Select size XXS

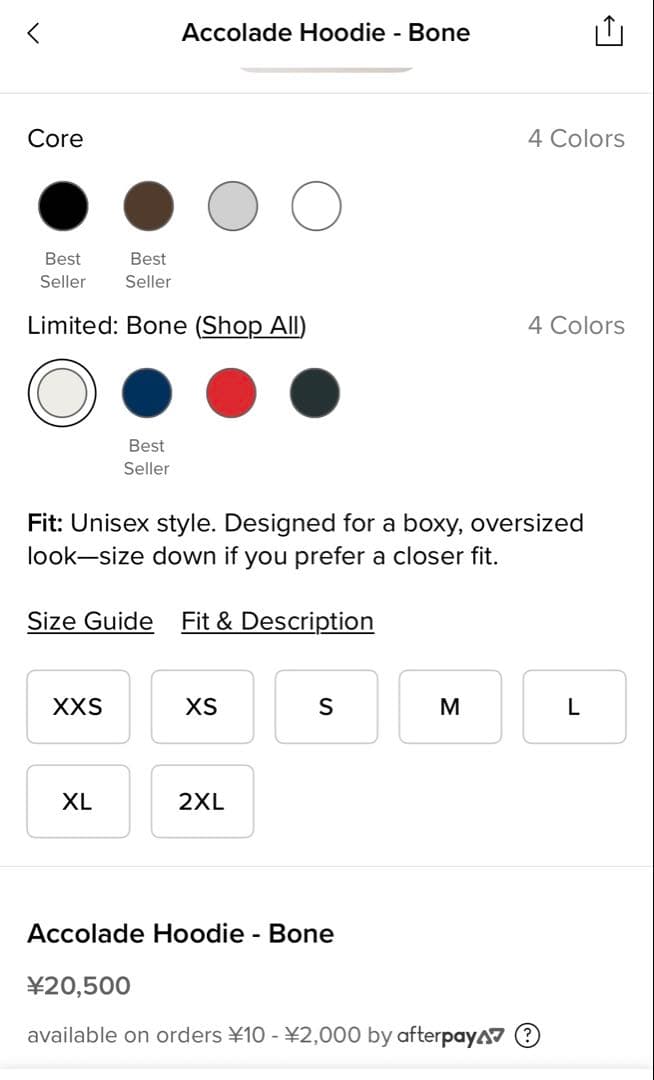[78, 707]
